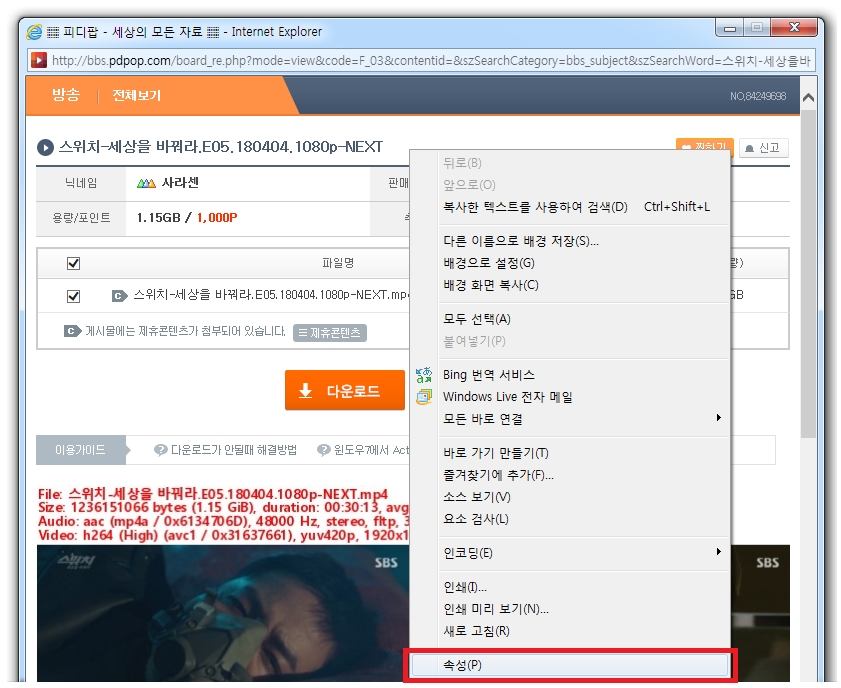Choose Windows Live 전자 메일 entry
This screenshot has height=688, width=841.
click(584, 397)
